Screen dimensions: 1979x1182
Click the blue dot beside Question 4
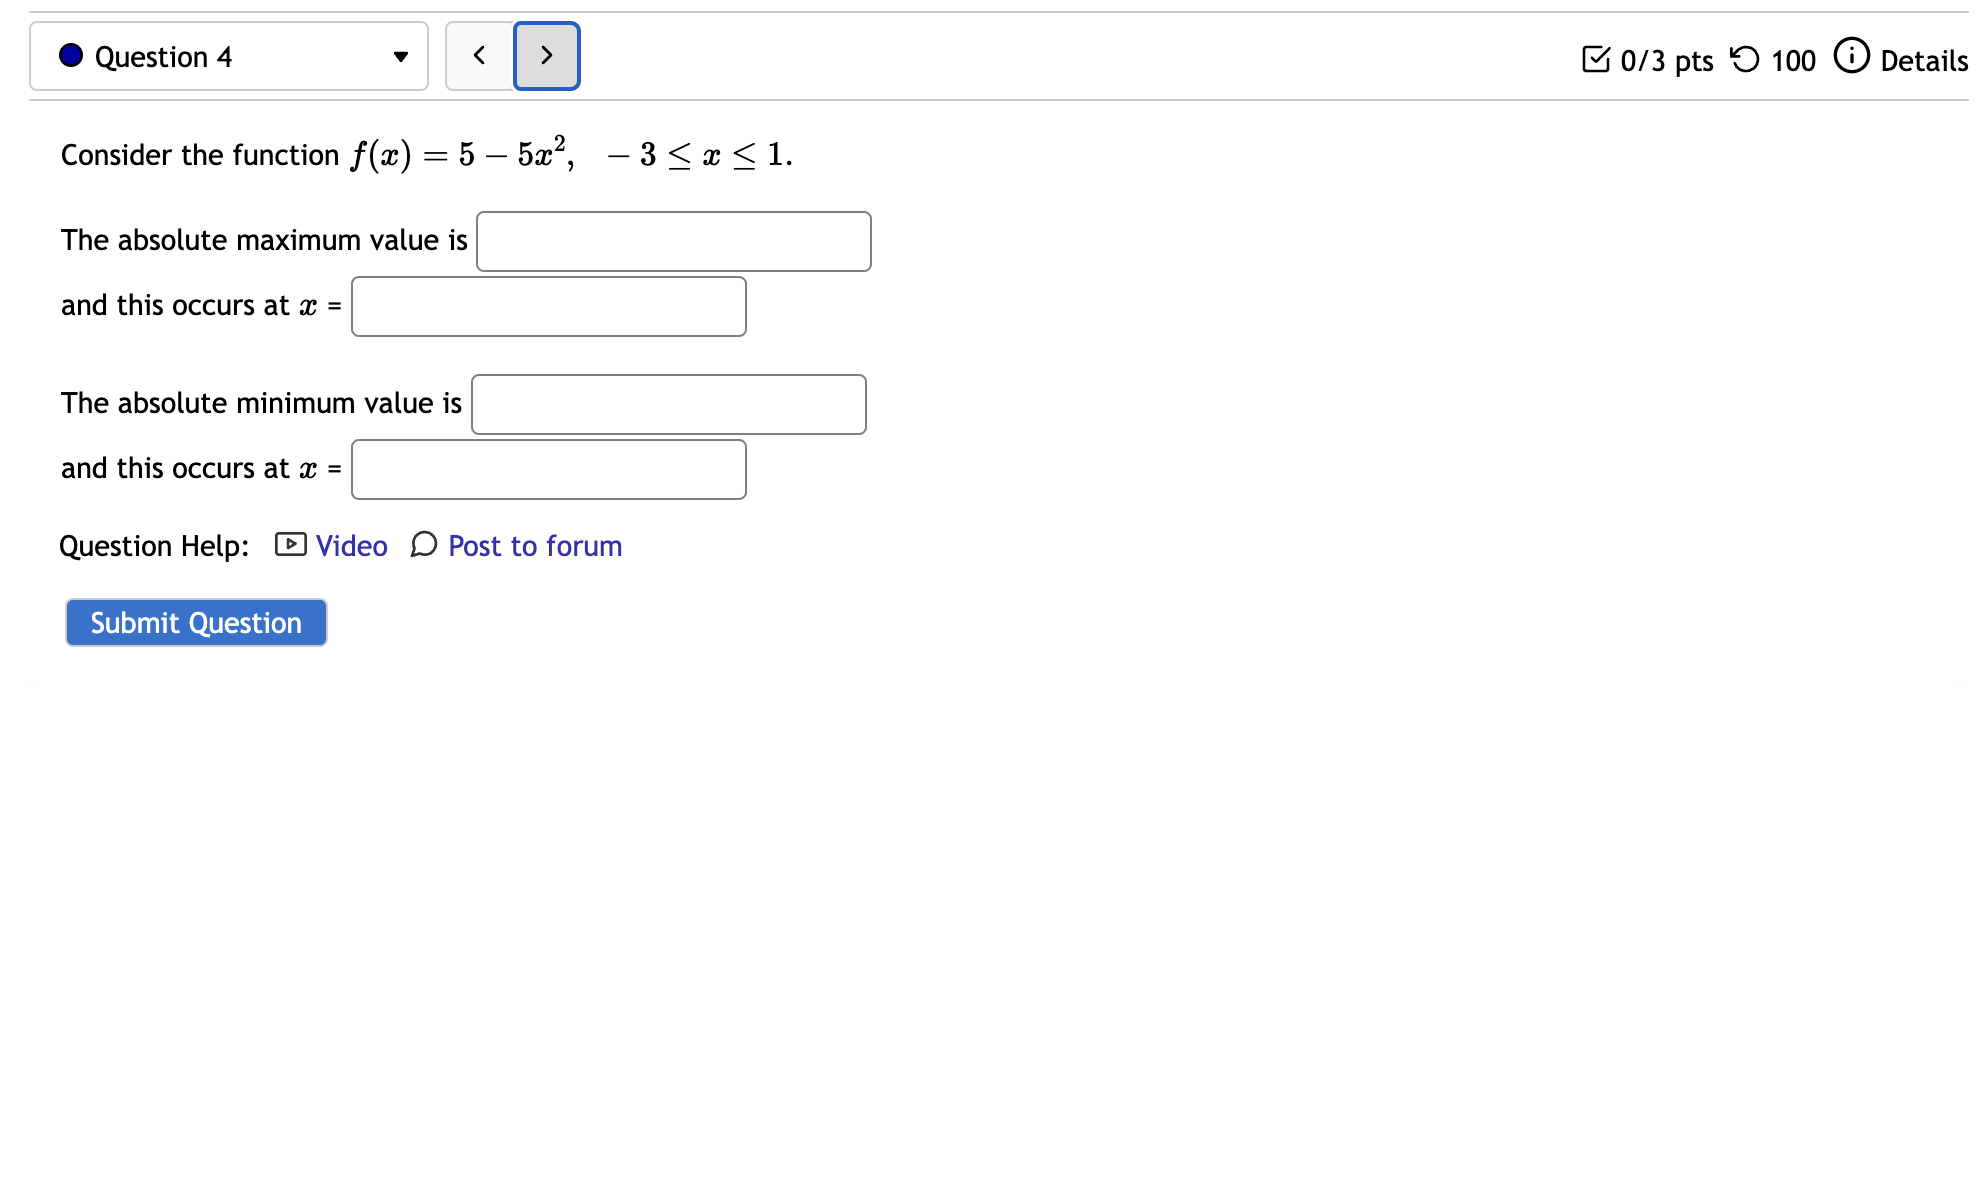(x=69, y=56)
